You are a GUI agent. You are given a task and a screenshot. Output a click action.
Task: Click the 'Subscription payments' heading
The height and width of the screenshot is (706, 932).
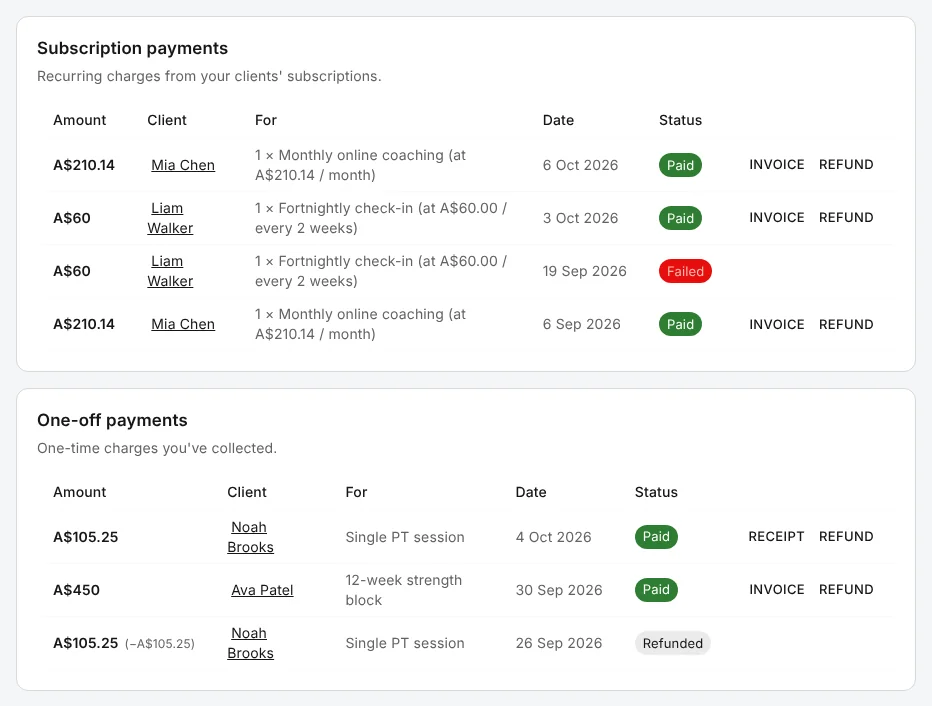(x=133, y=48)
